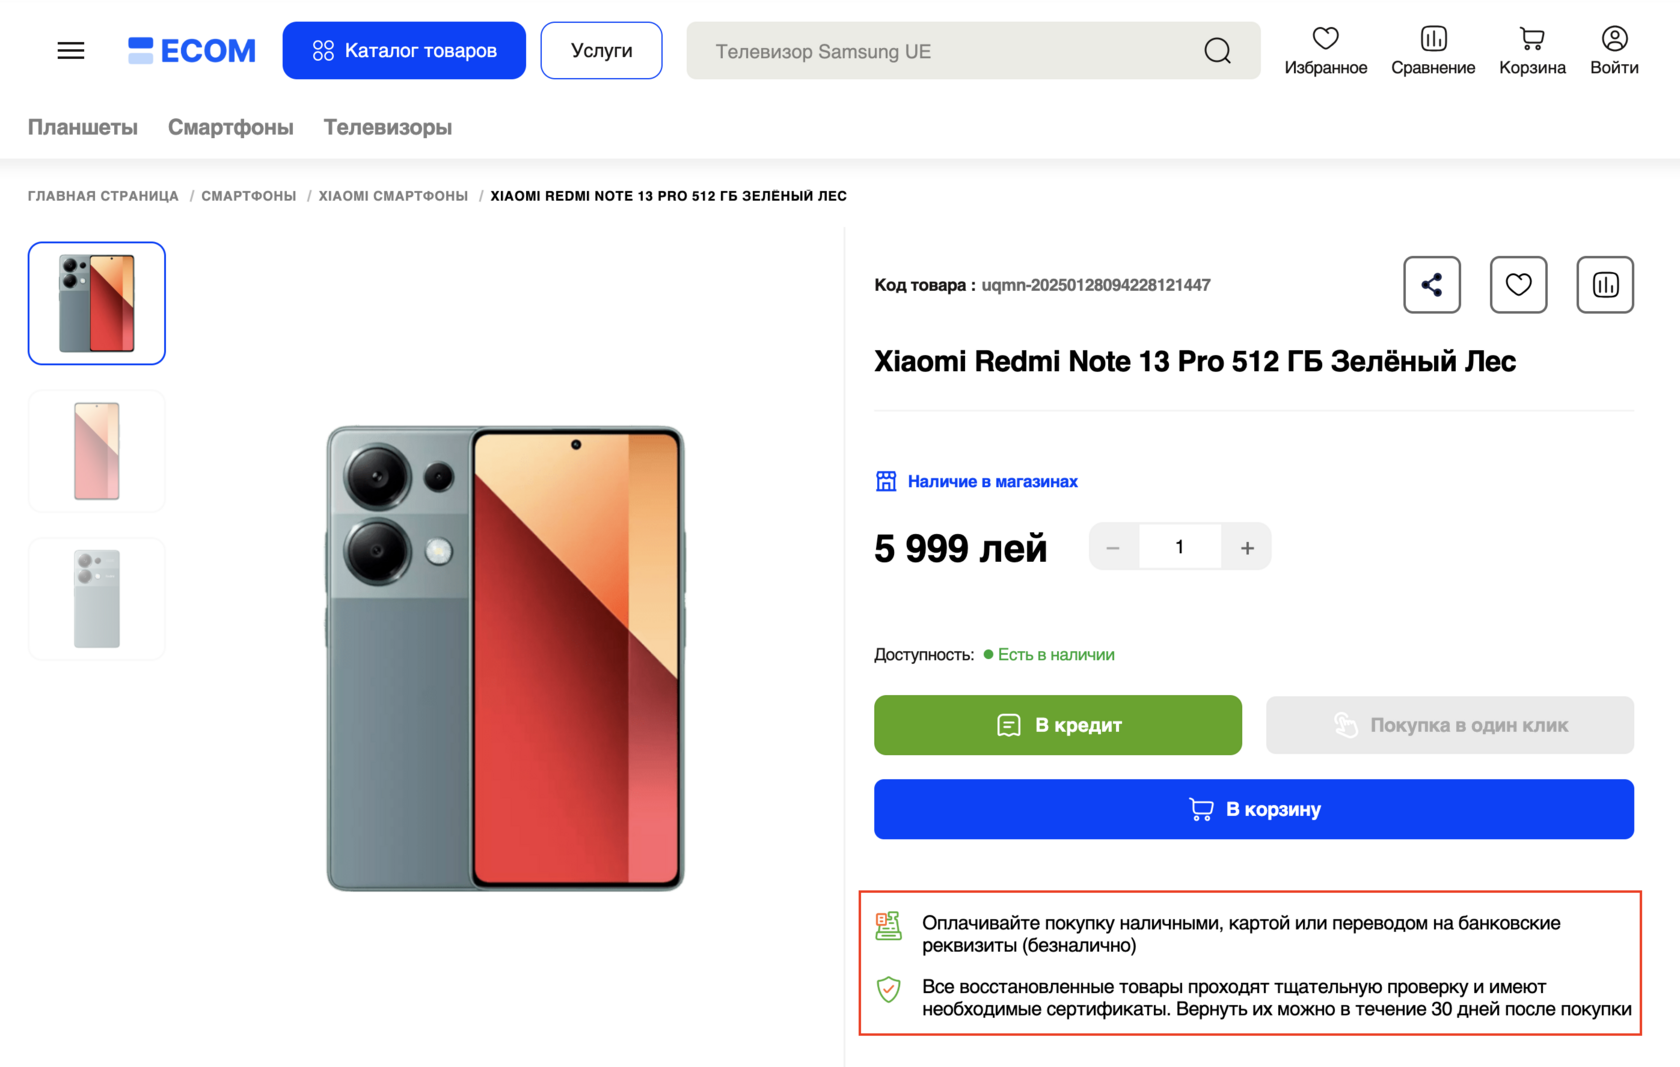
Task: Add product to comparison with chart button
Action: click(1604, 285)
